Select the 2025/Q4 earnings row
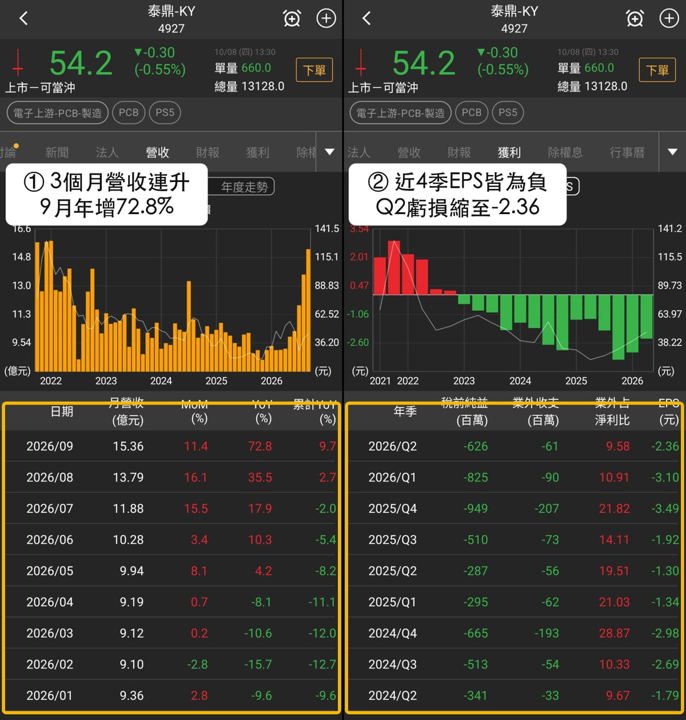The image size is (686, 720). pos(514,509)
